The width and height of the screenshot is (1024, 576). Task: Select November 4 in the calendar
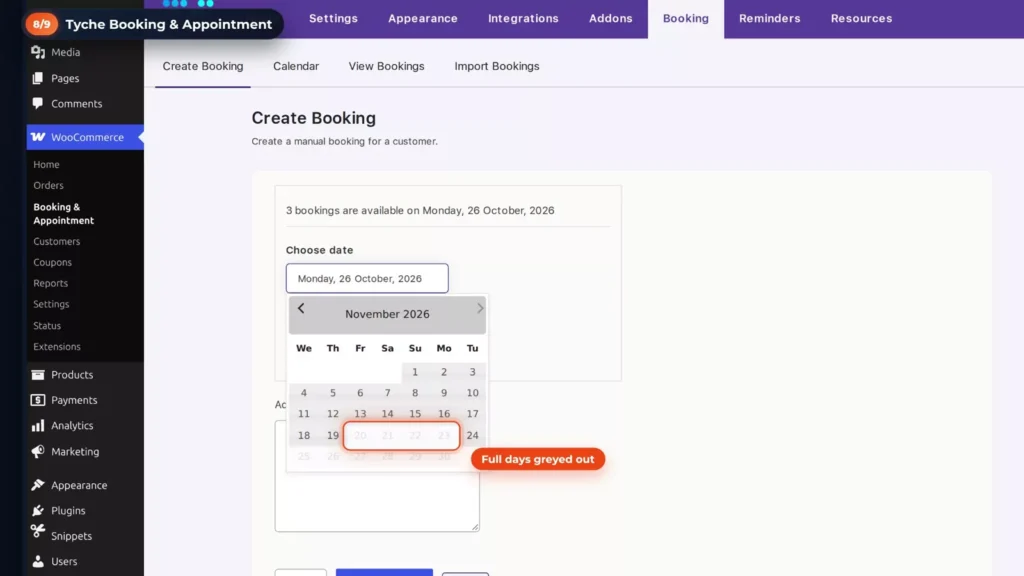click(304, 392)
